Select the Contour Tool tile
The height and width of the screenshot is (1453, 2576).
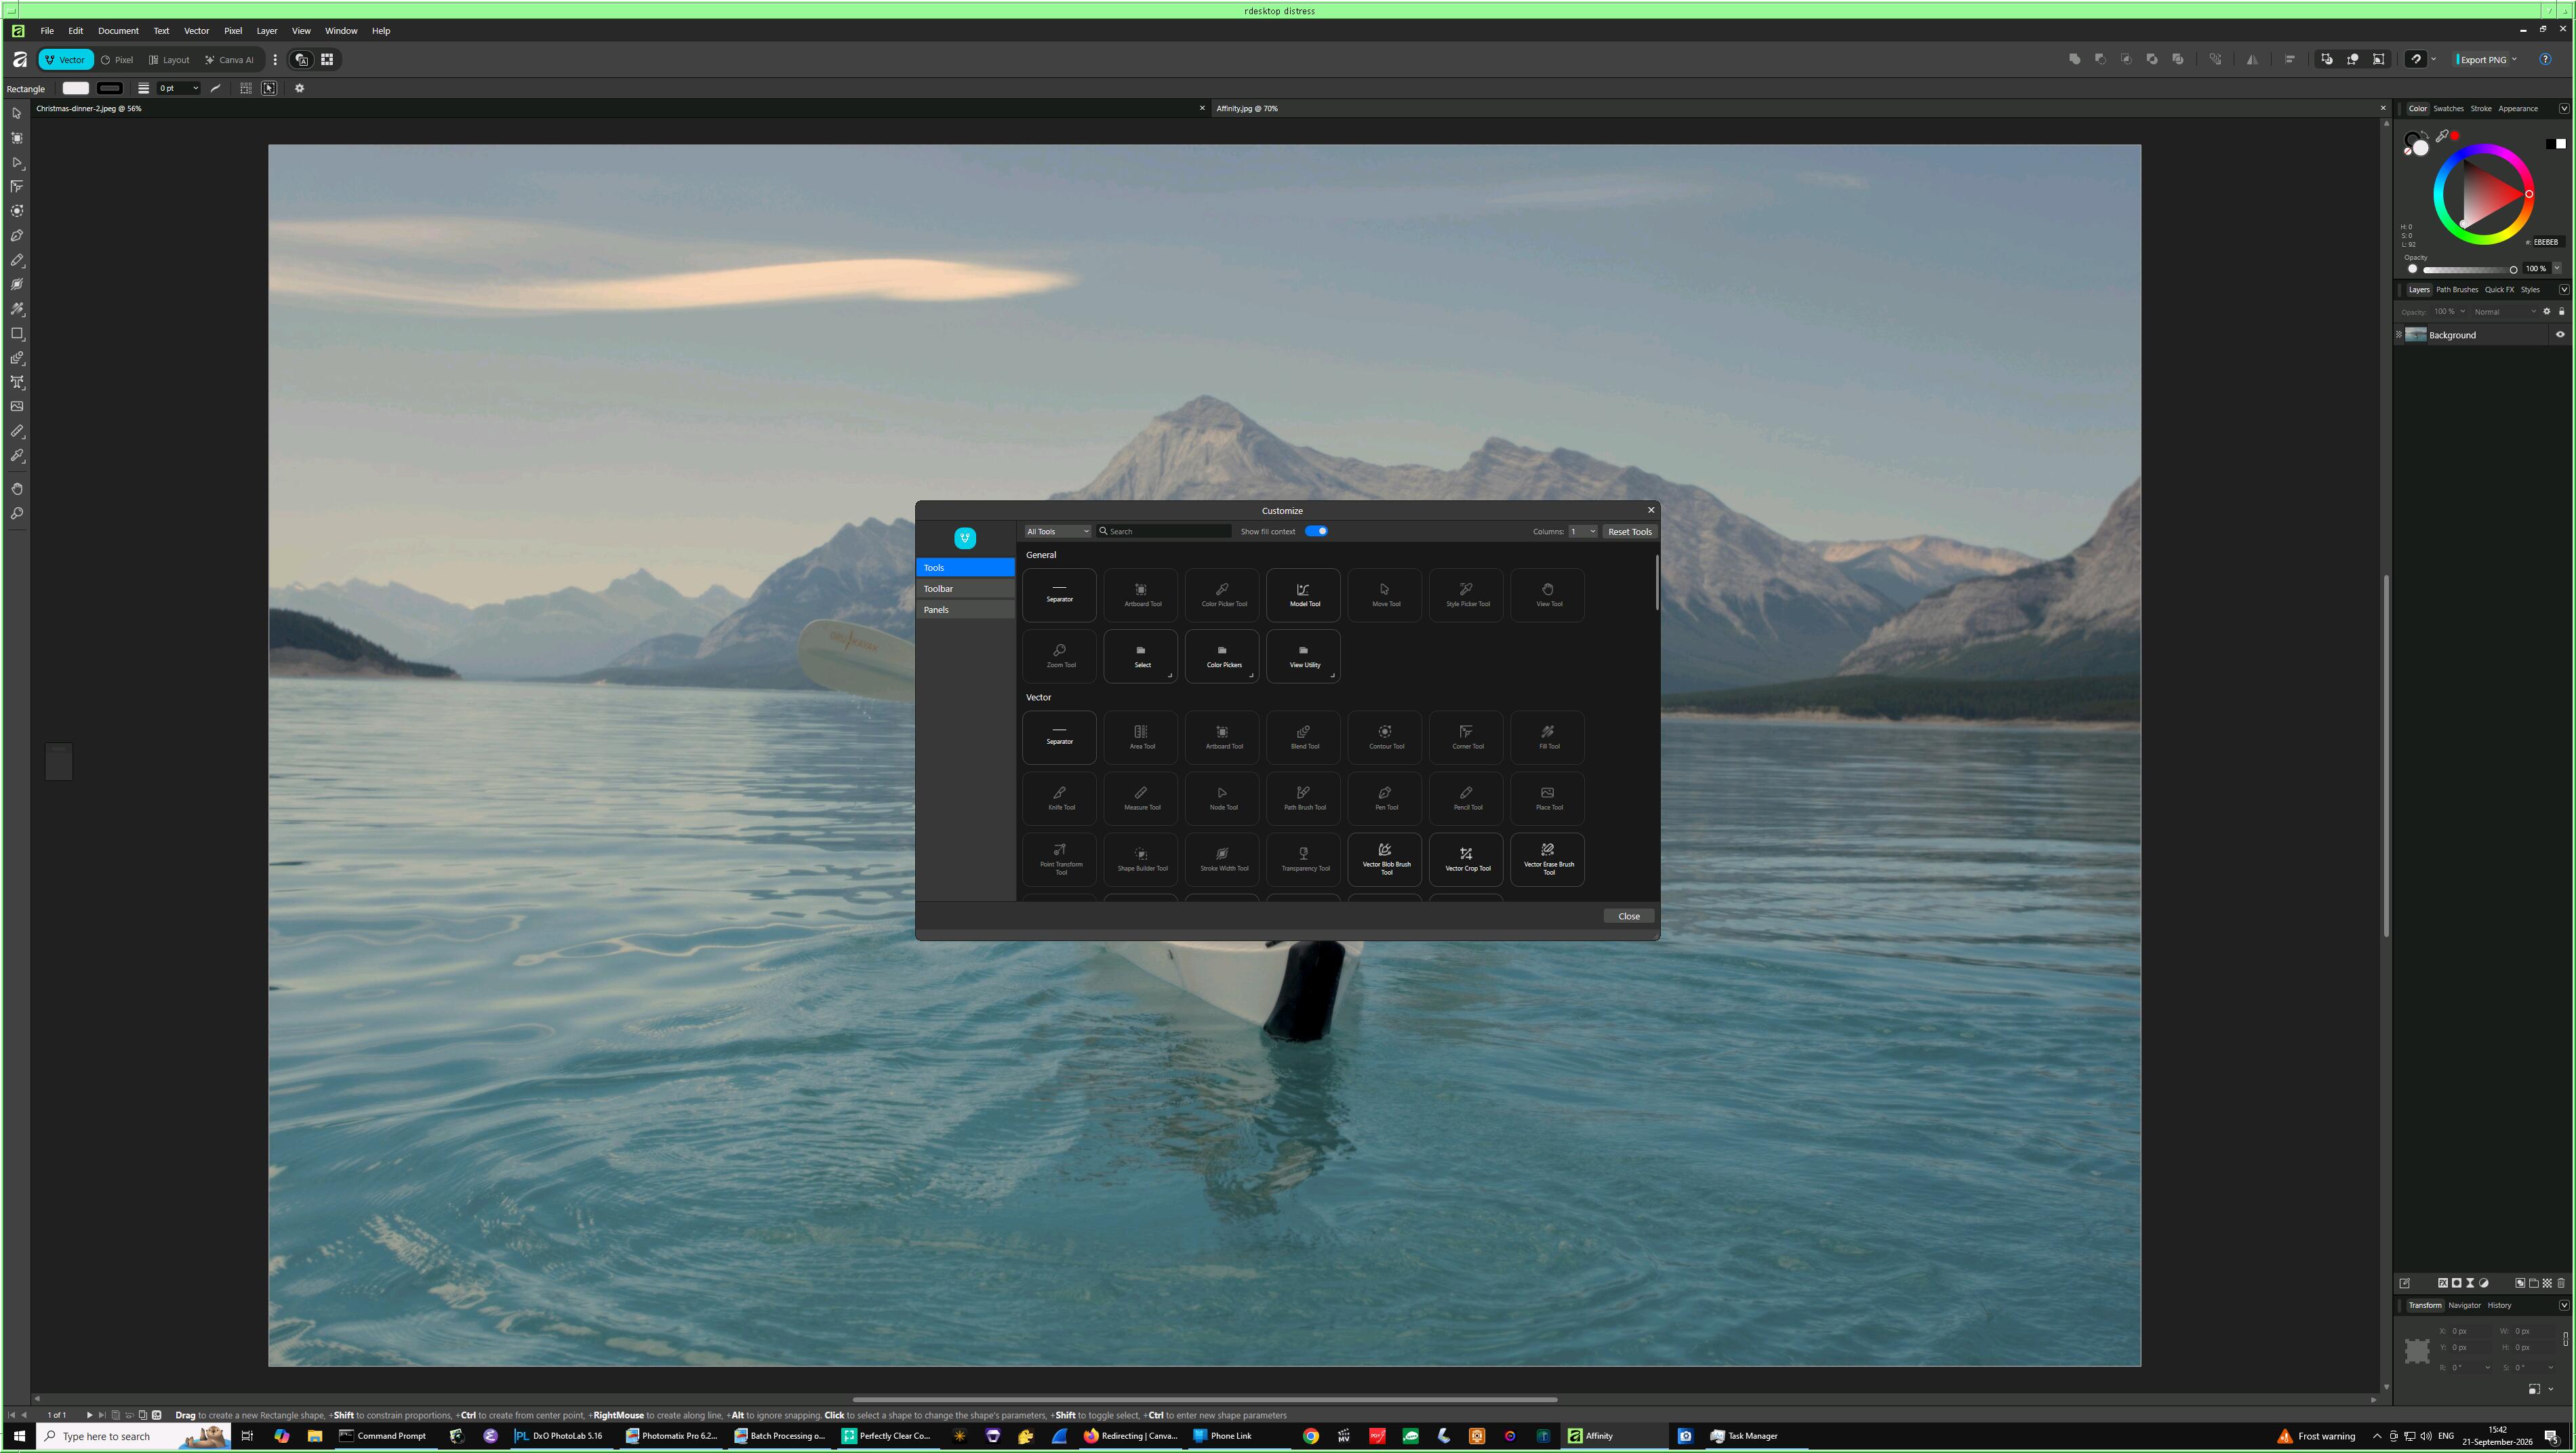[1385, 737]
